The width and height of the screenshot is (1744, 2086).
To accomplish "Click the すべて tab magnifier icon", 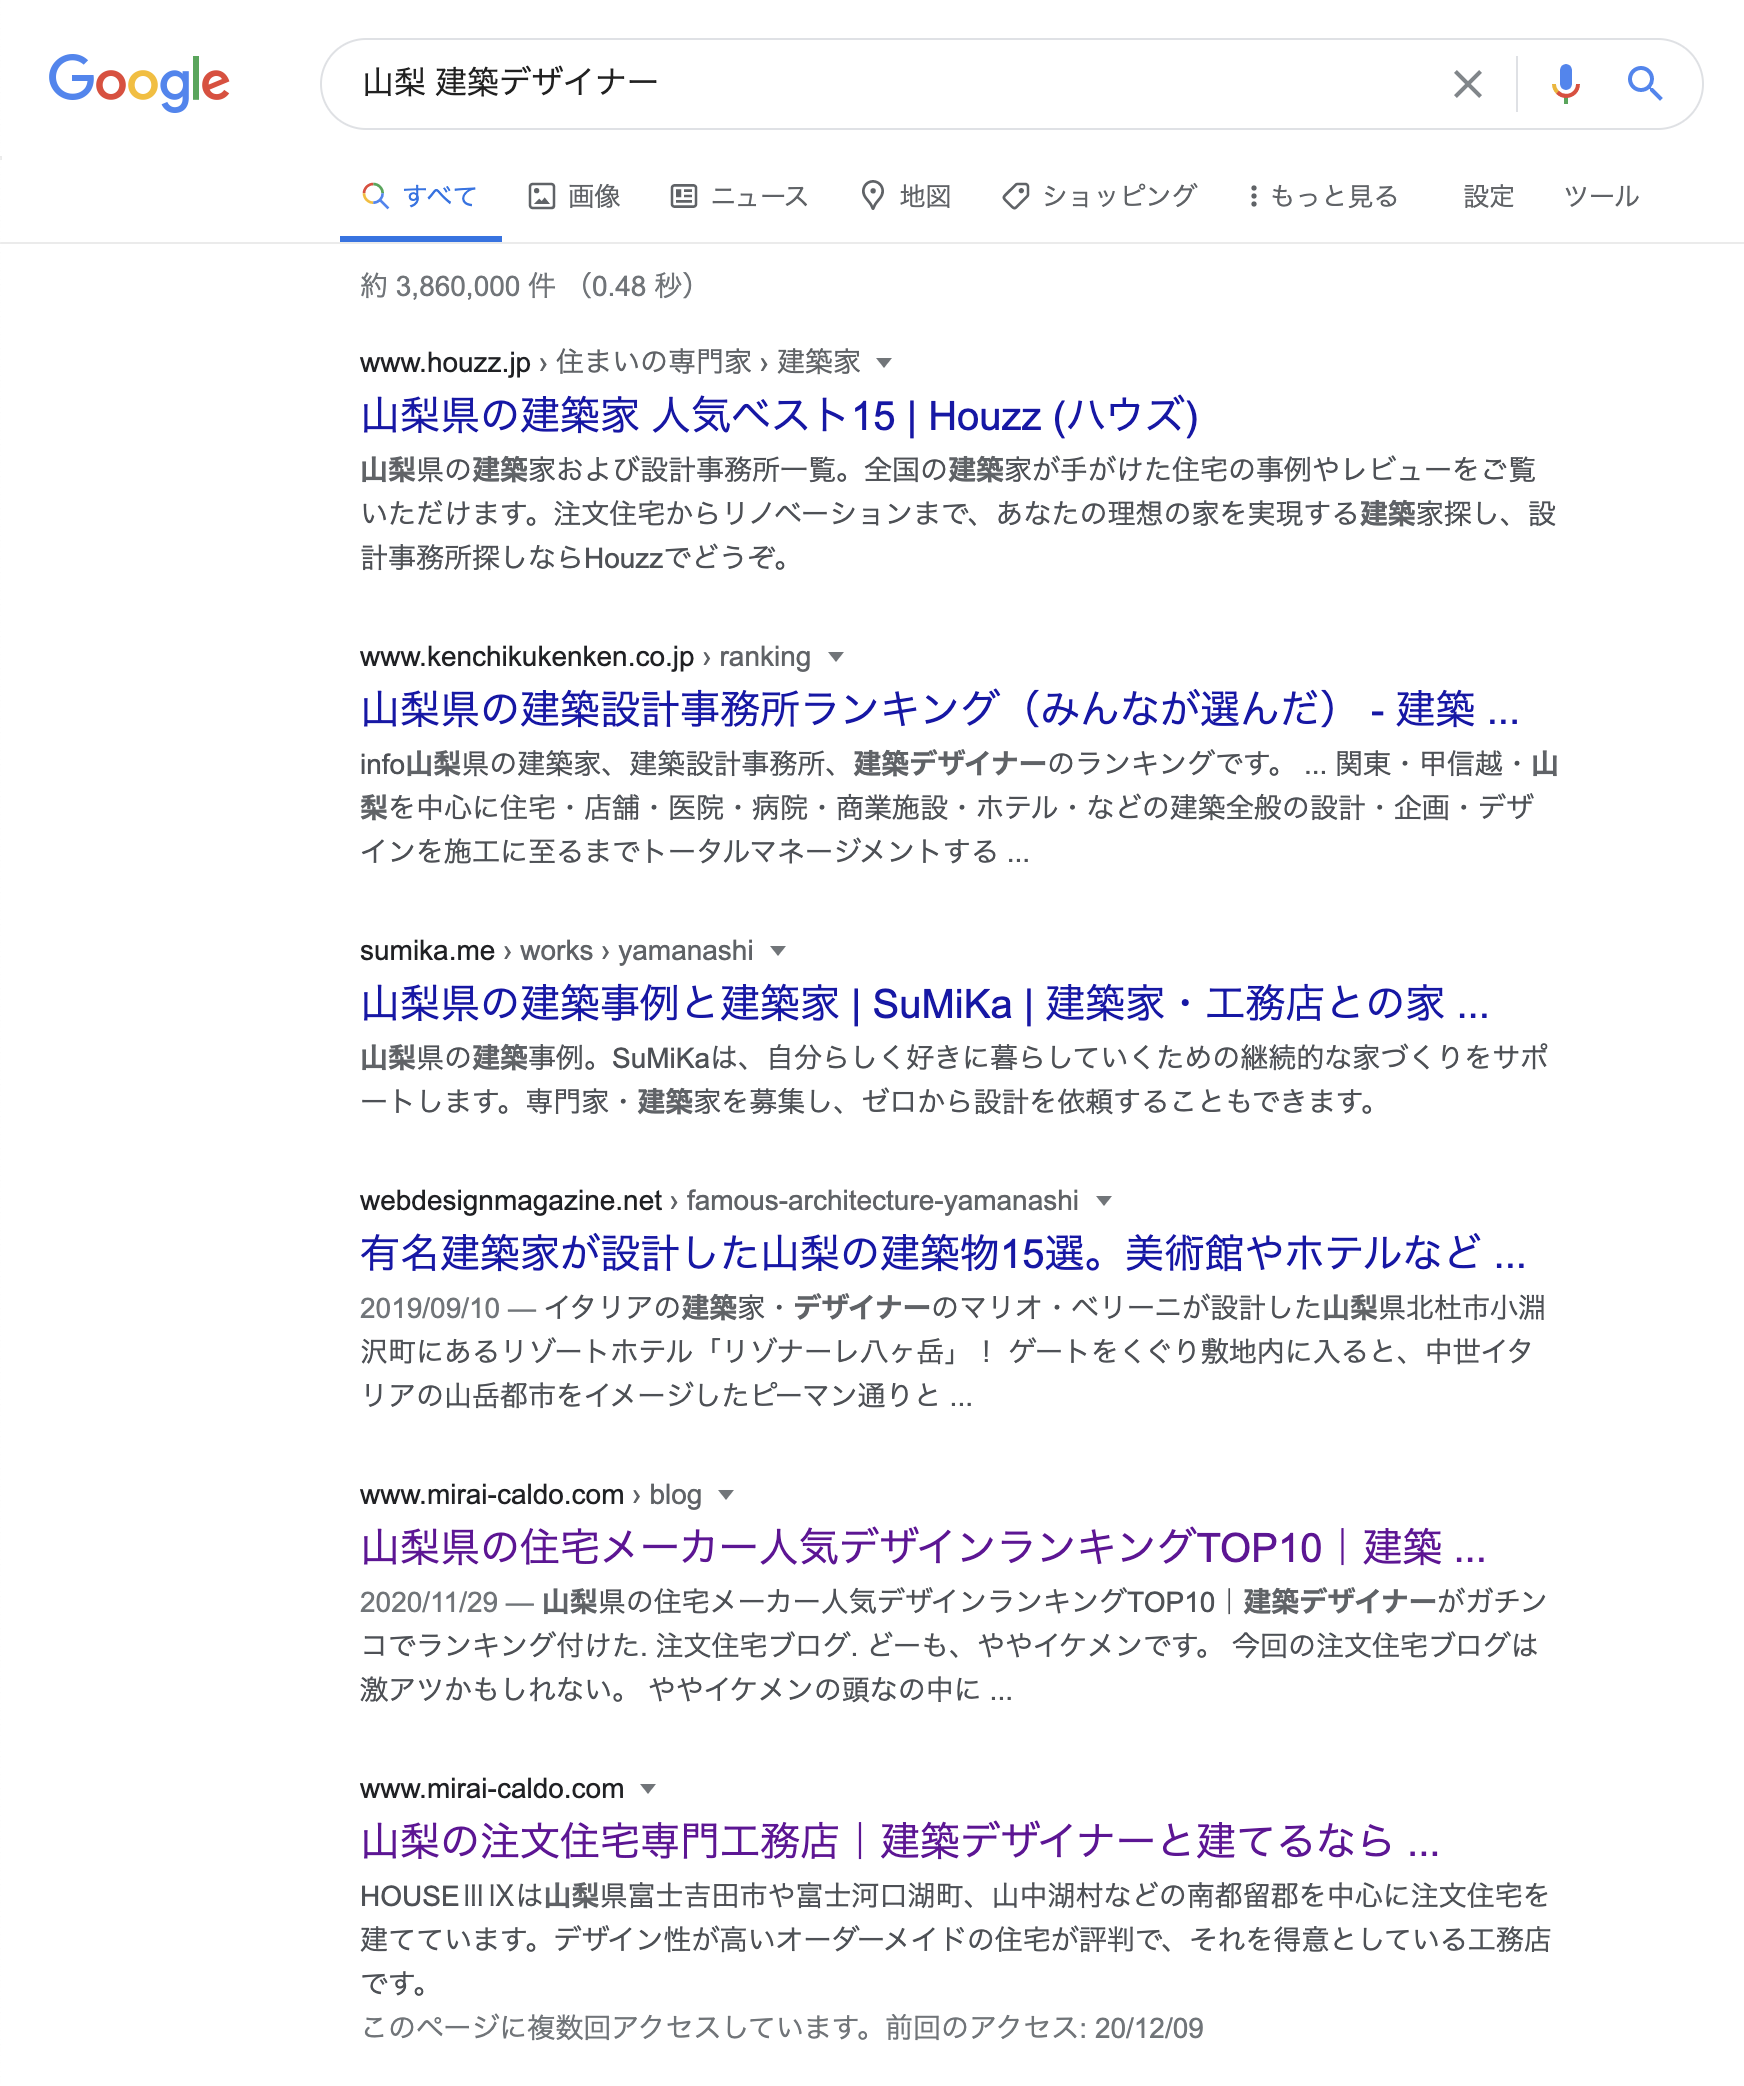I will [375, 196].
